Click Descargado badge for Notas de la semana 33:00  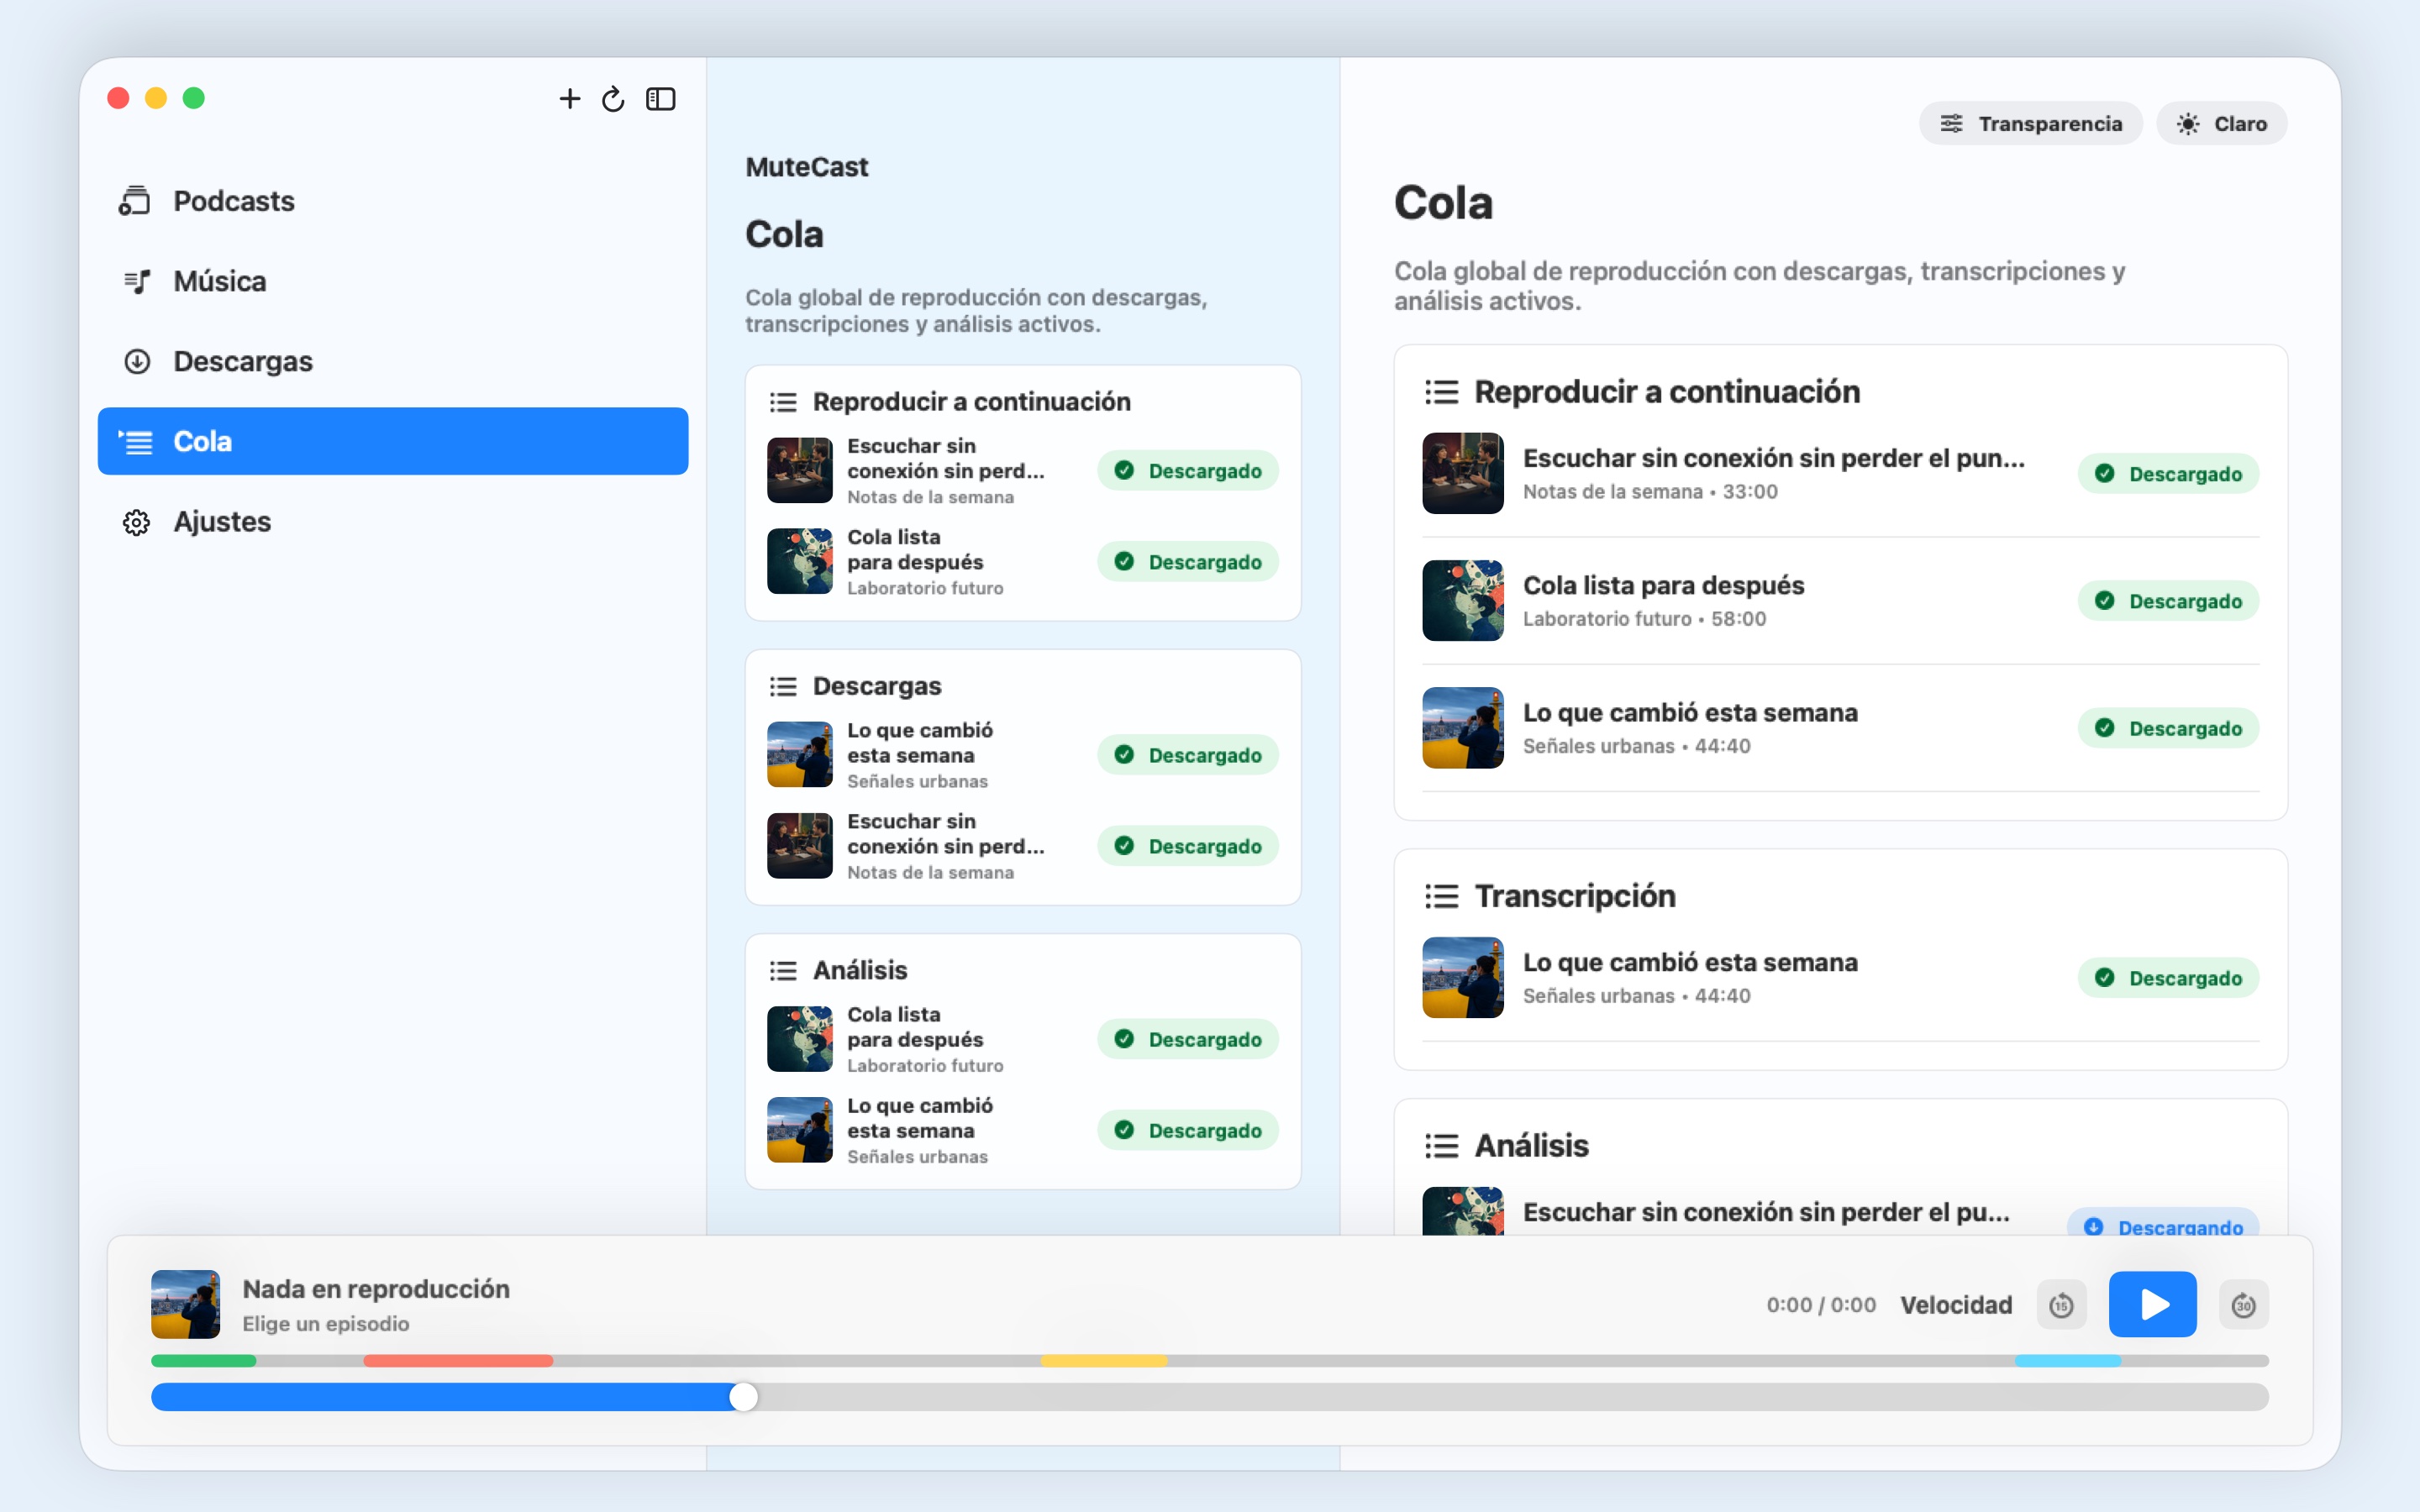2168,473
